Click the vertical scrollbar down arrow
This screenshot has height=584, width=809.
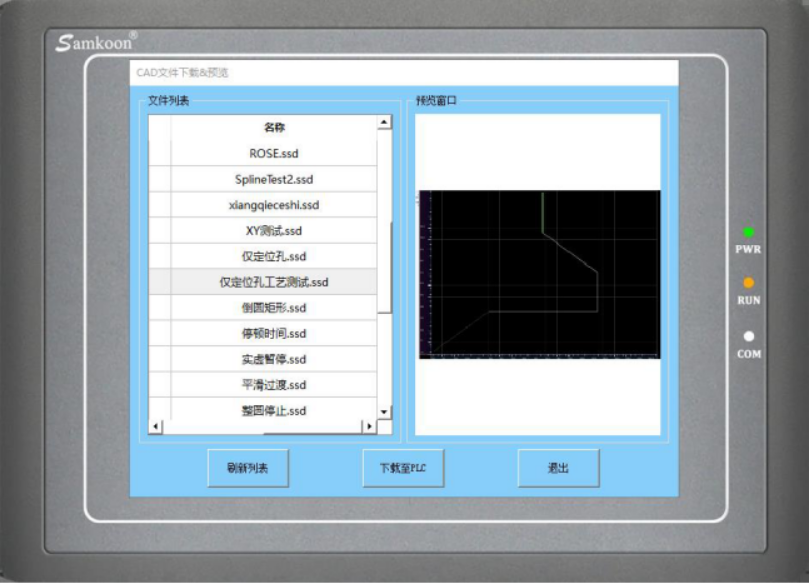[x=383, y=414]
